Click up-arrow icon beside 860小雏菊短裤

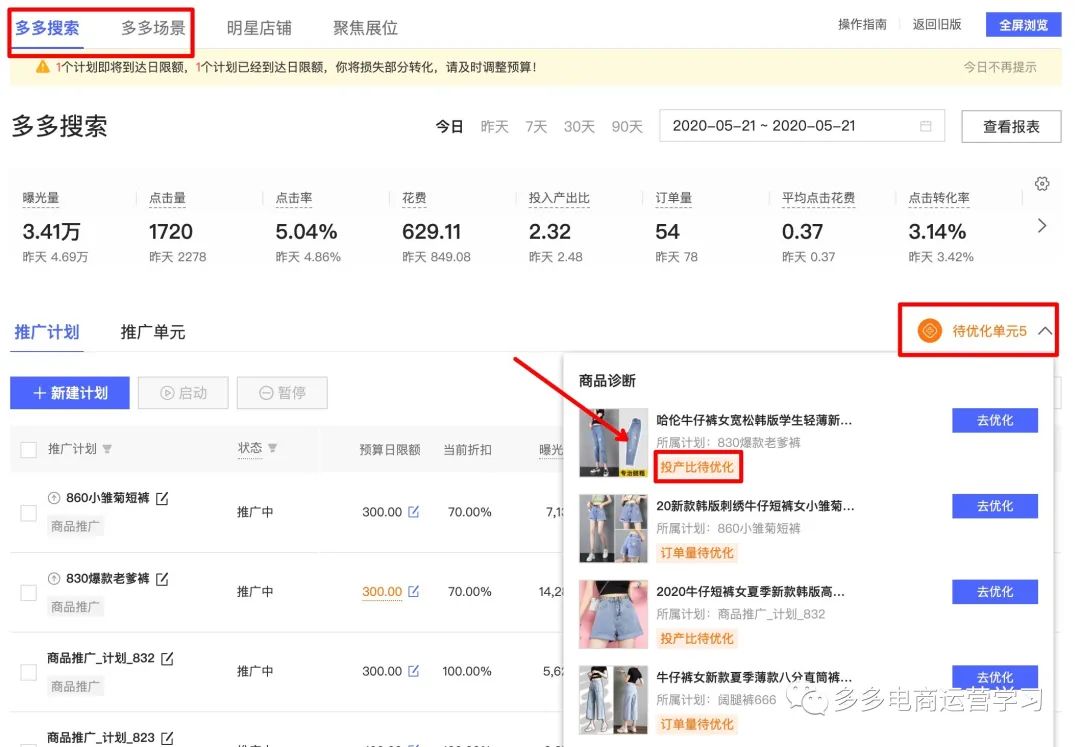(54, 498)
